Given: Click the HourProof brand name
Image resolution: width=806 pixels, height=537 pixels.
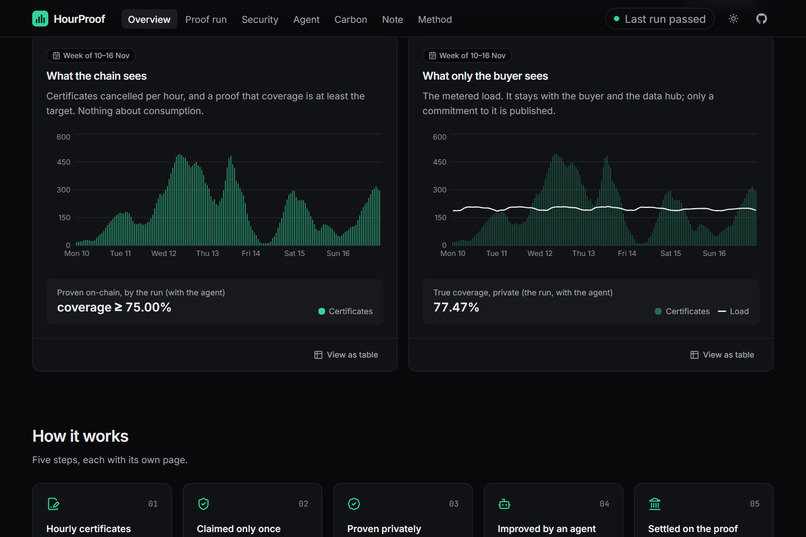Looking at the screenshot, I should [x=79, y=19].
